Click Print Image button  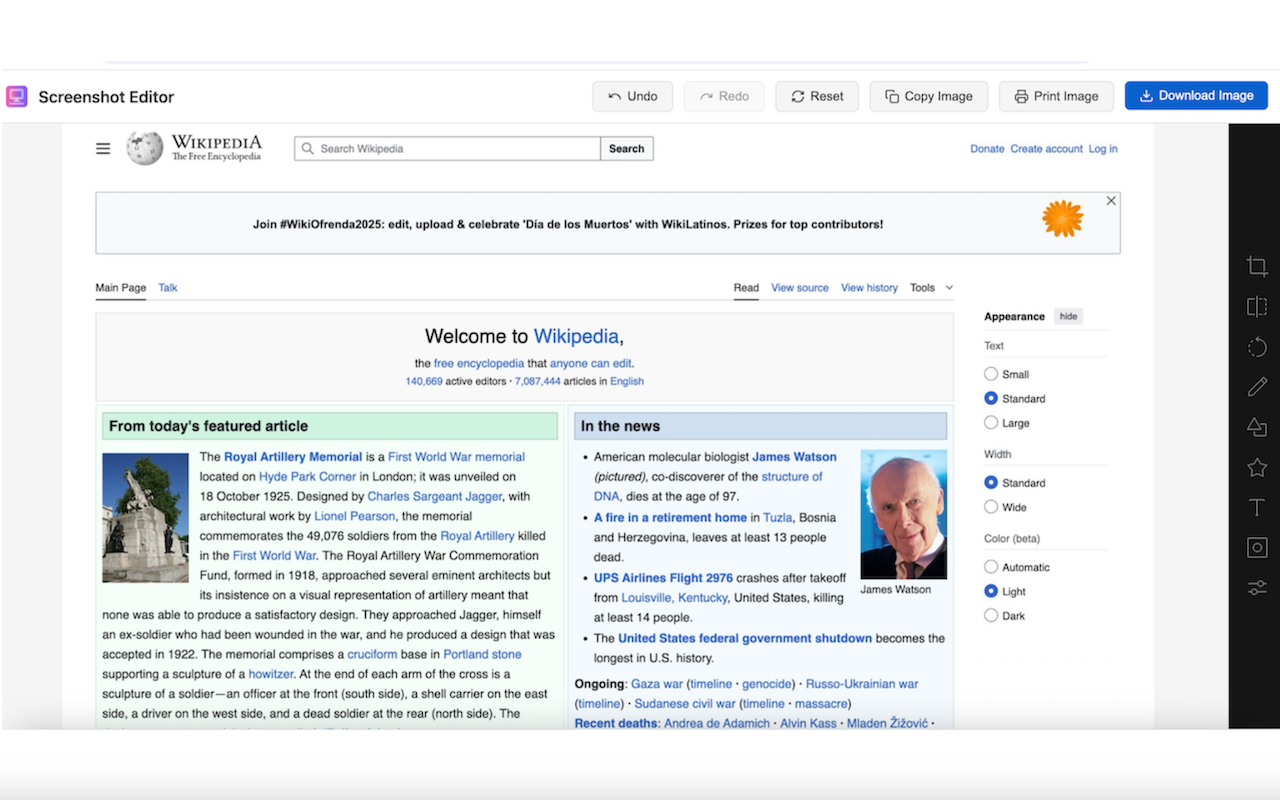point(1056,96)
